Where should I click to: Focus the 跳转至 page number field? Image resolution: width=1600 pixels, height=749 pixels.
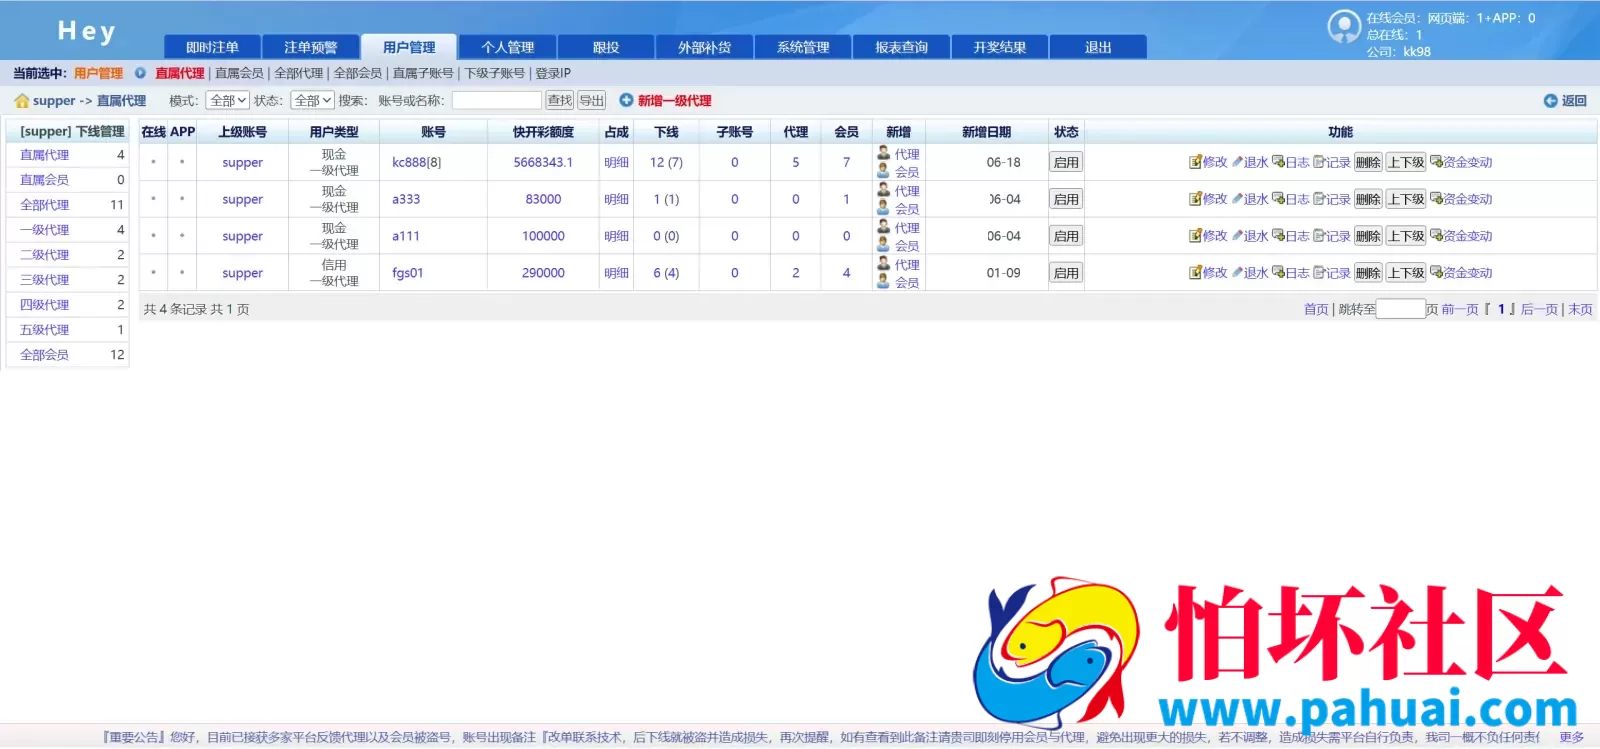pos(1401,309)
